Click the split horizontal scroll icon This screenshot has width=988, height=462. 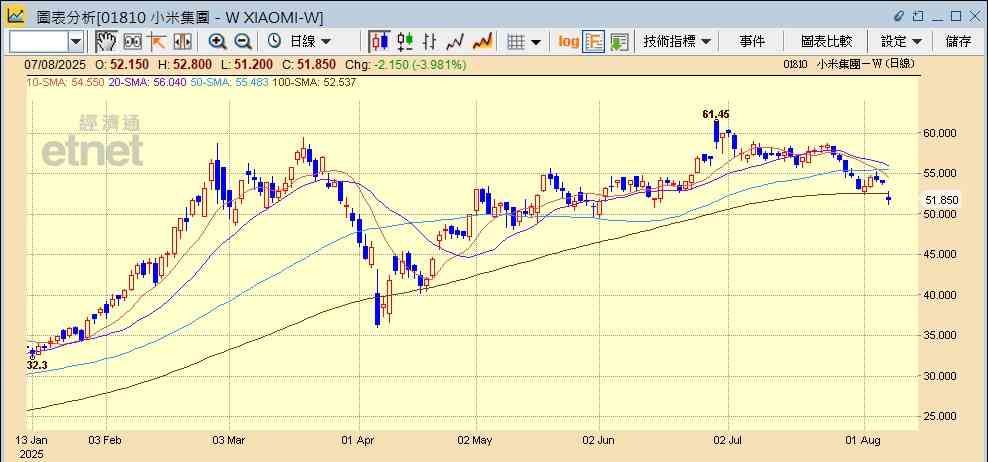pos(182,42)
